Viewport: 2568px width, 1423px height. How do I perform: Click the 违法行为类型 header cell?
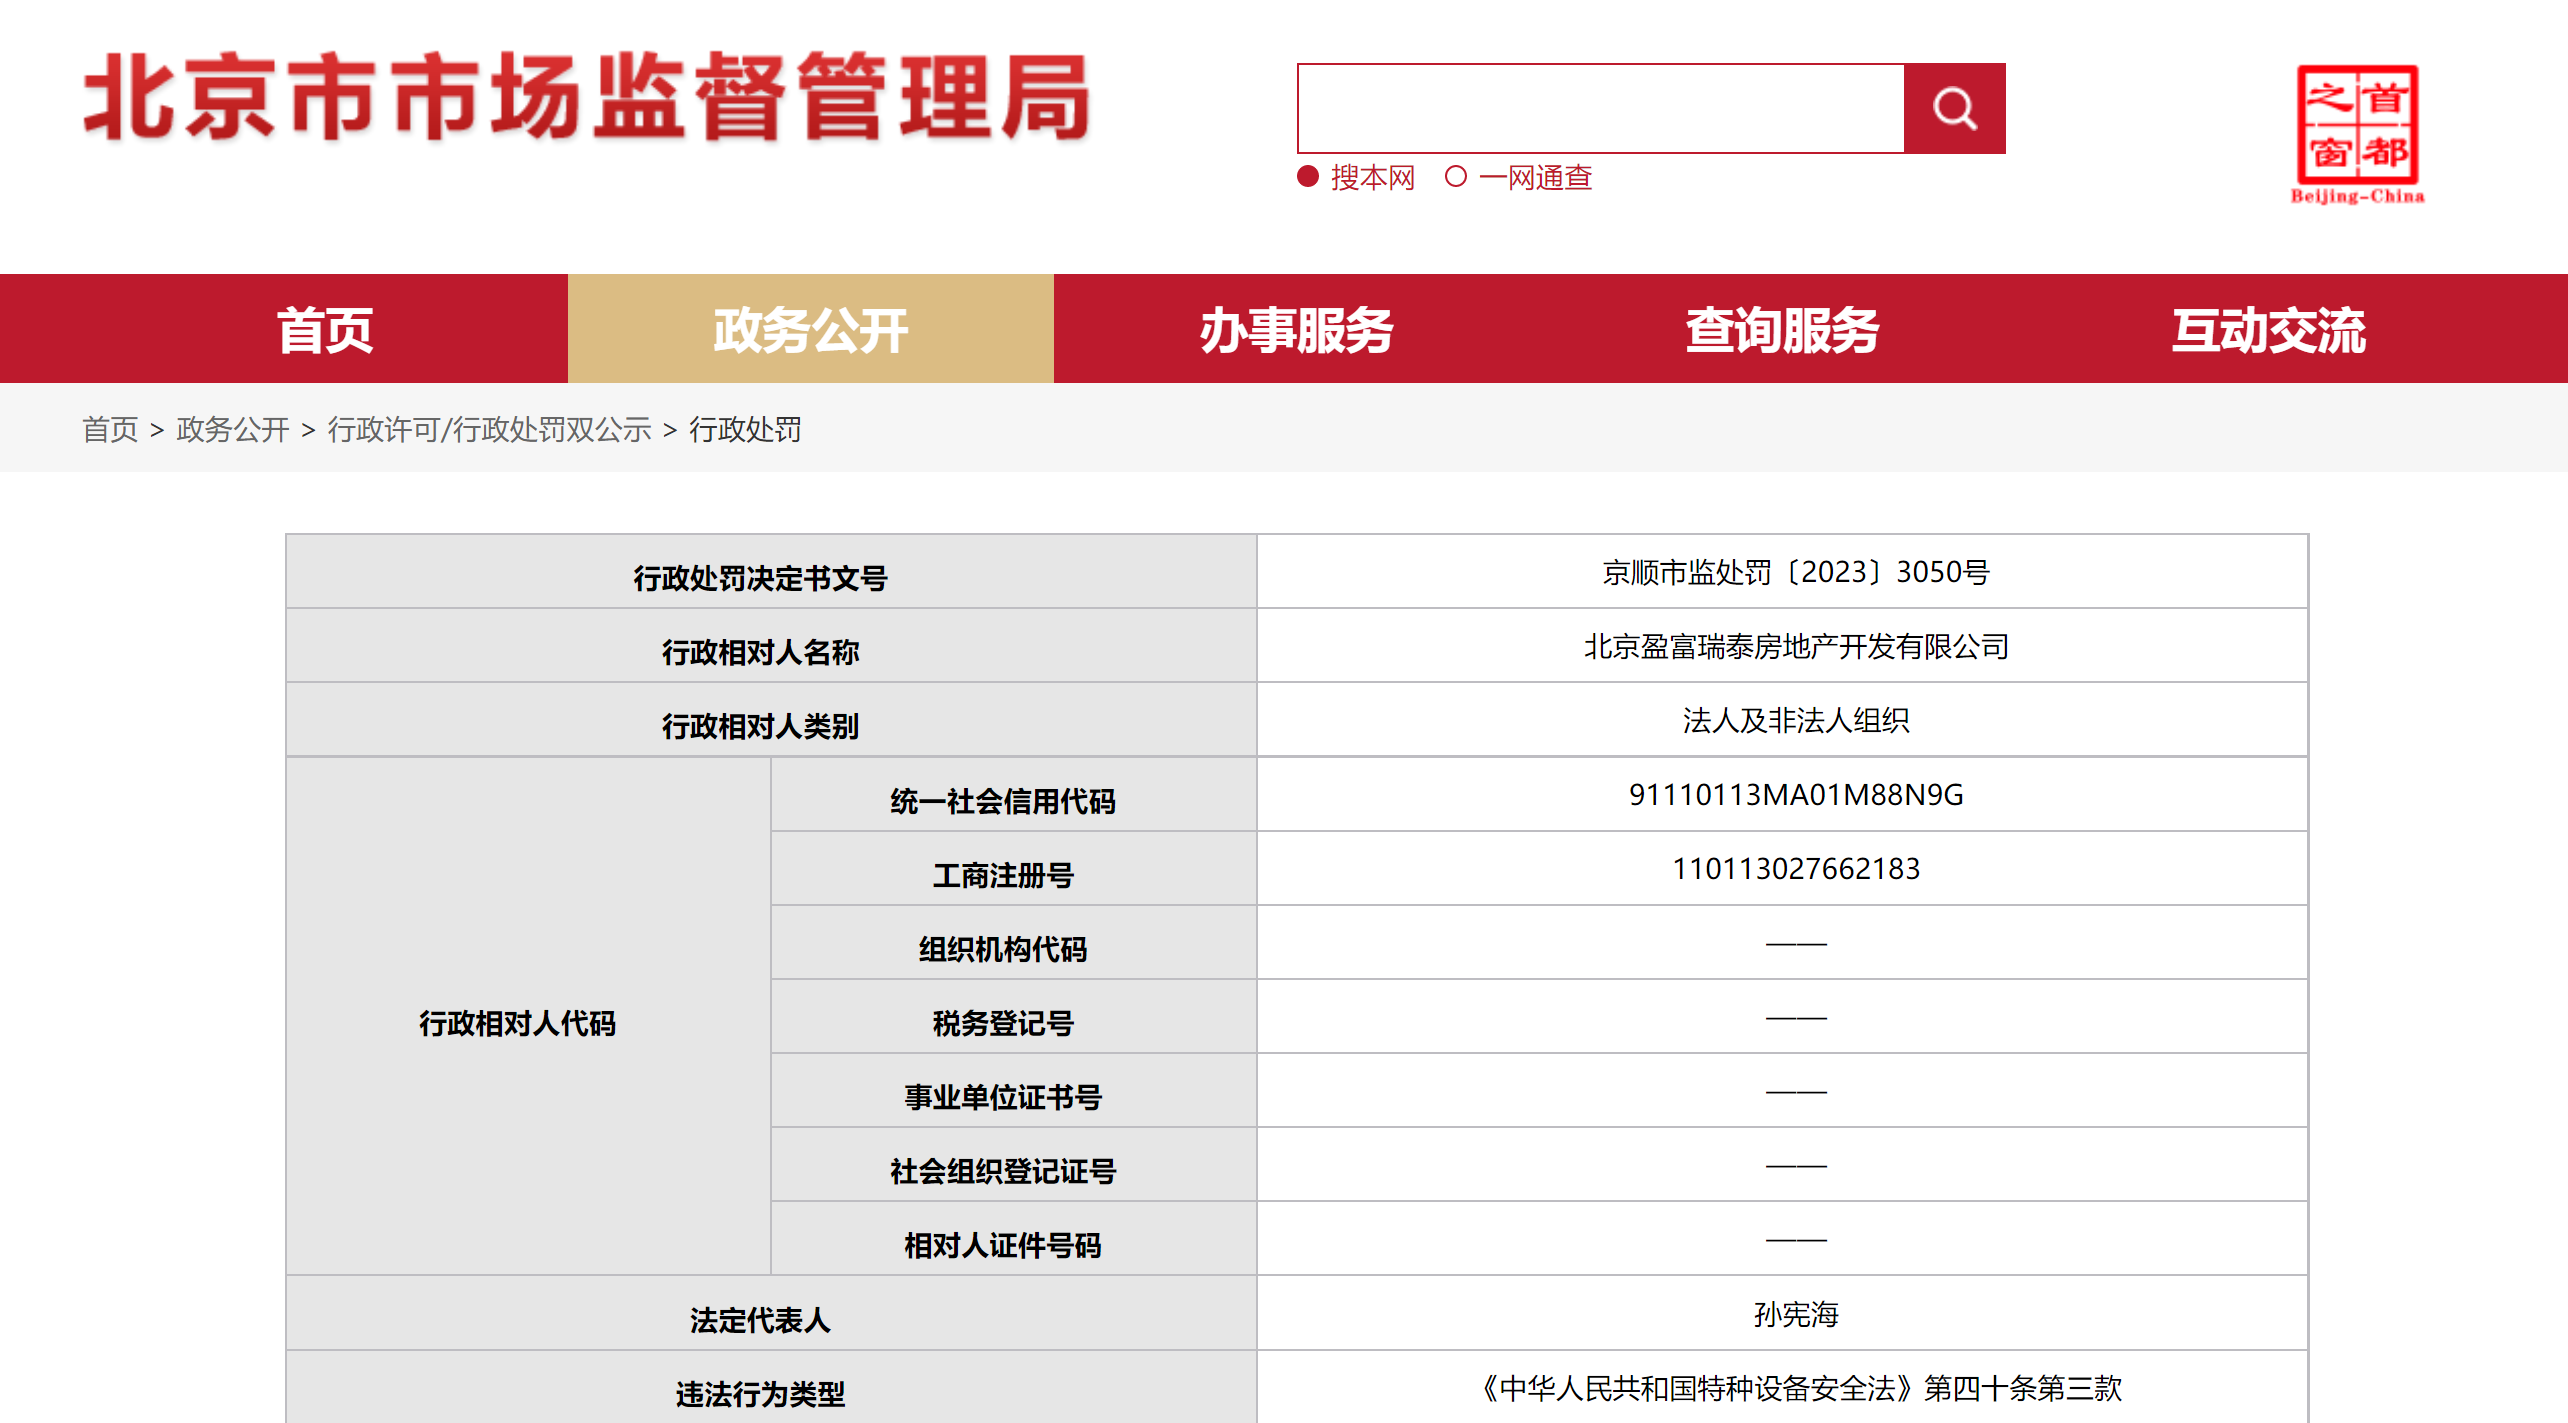771,1388
